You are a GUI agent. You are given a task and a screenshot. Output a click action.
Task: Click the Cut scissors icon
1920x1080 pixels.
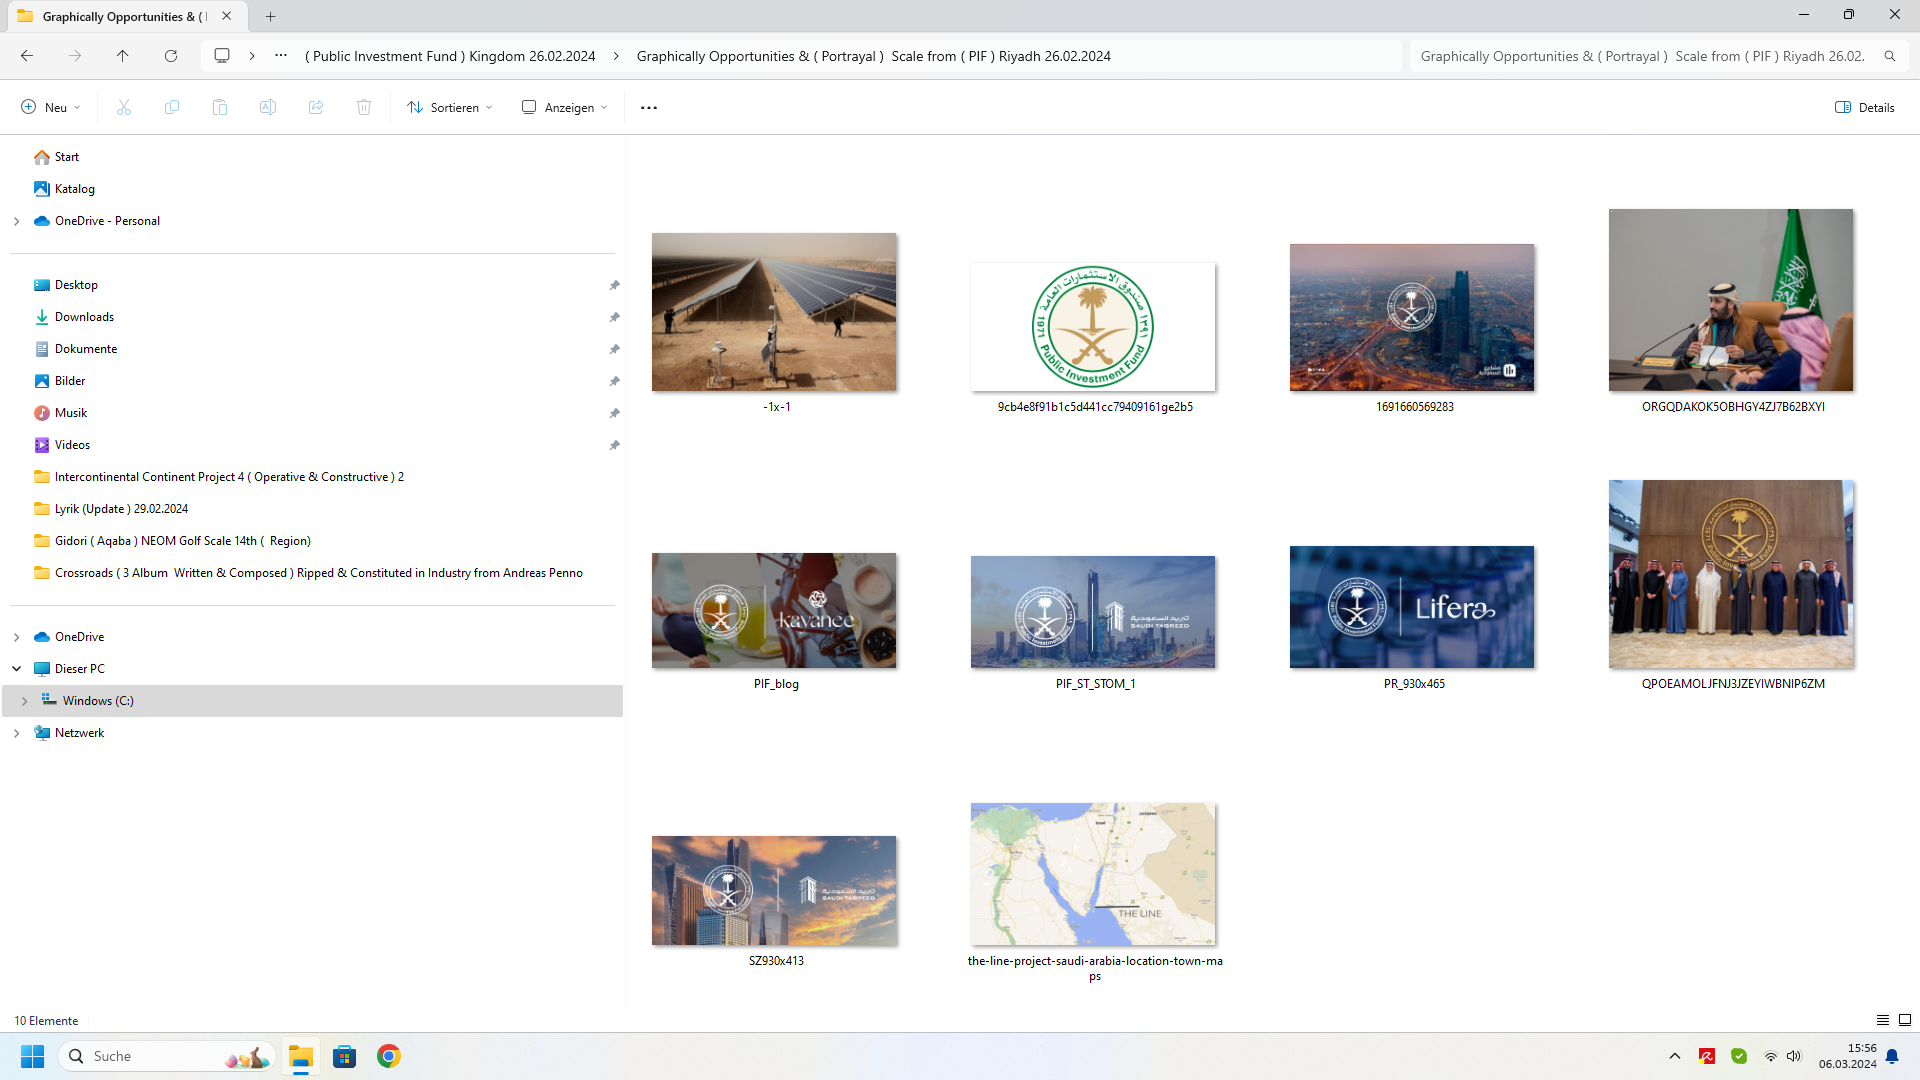click(x=124, y=107)
